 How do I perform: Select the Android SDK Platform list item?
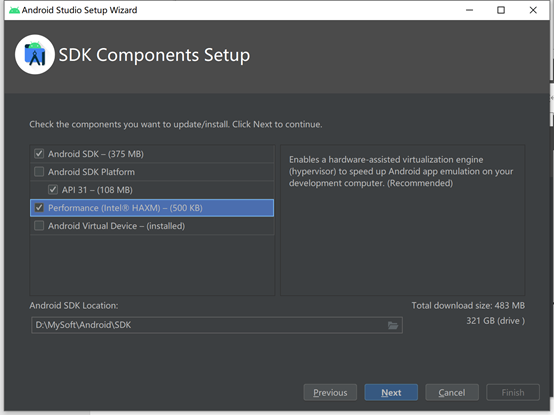tap(152, 172)
